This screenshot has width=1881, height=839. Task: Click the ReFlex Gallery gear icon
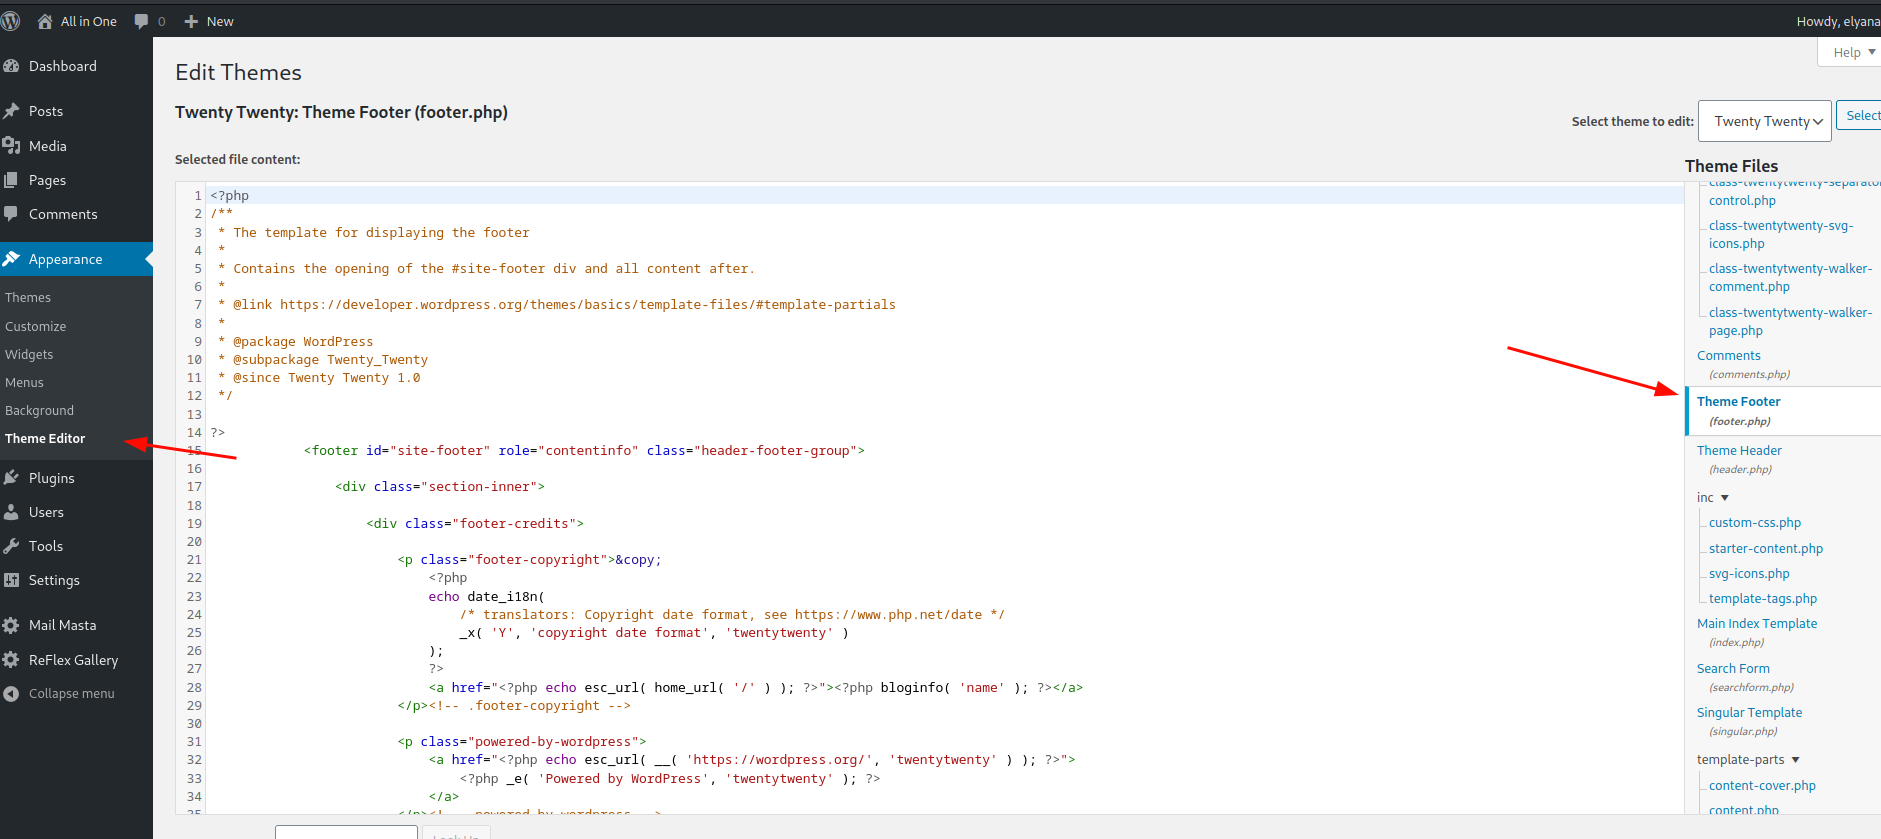[11, 660]
